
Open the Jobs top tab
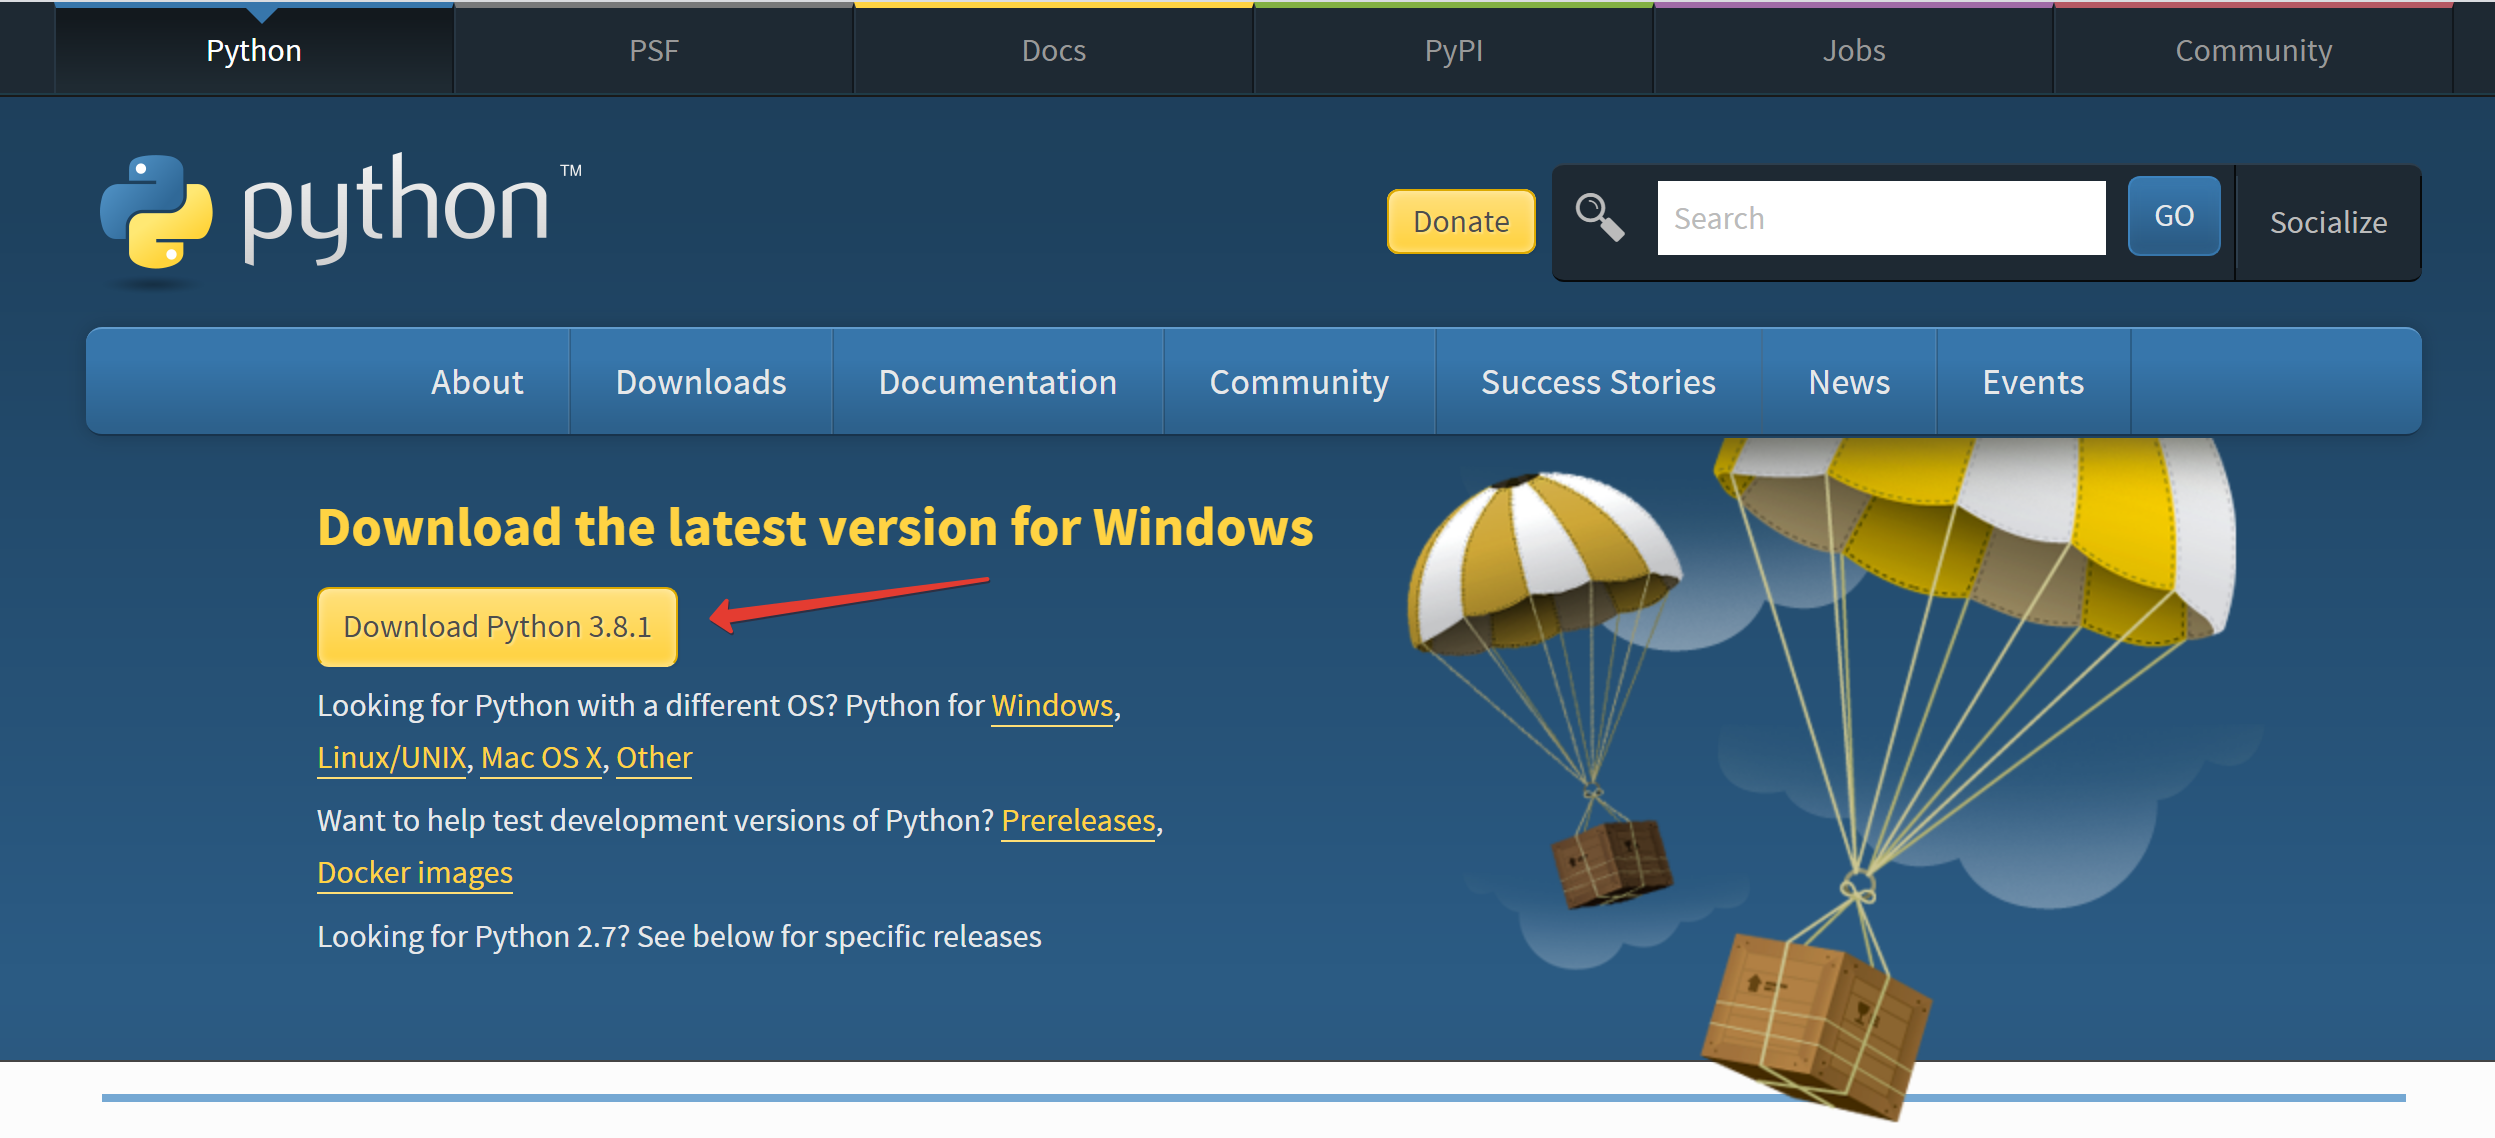coord(1853,50)
